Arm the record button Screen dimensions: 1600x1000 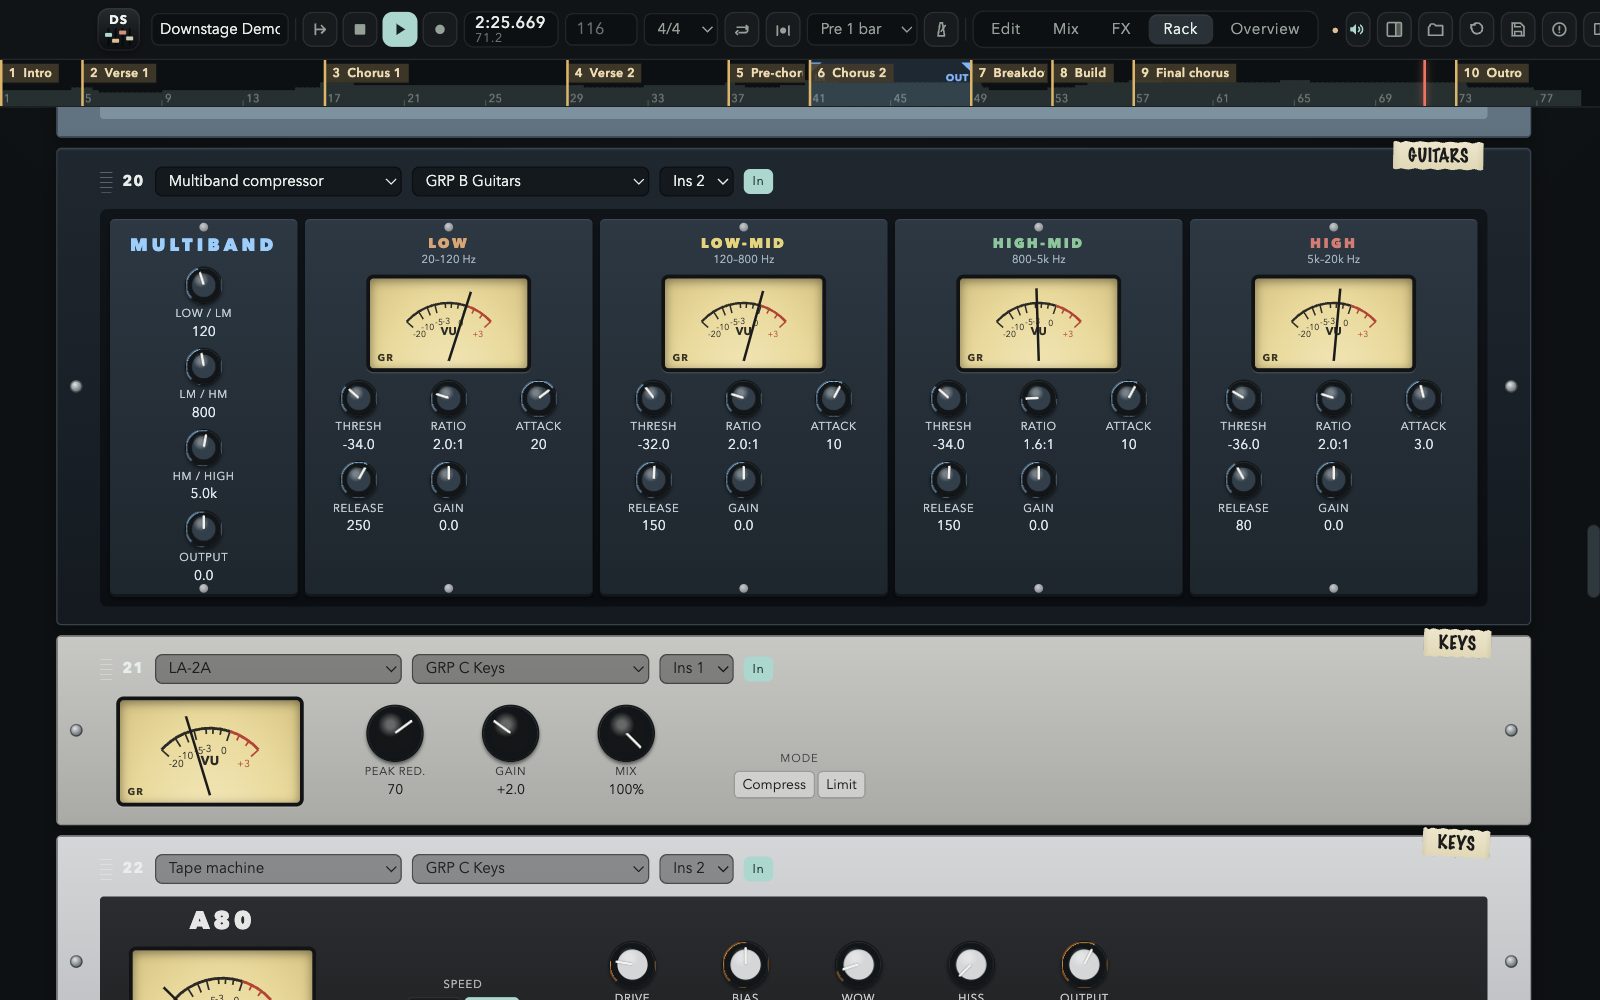440,29
